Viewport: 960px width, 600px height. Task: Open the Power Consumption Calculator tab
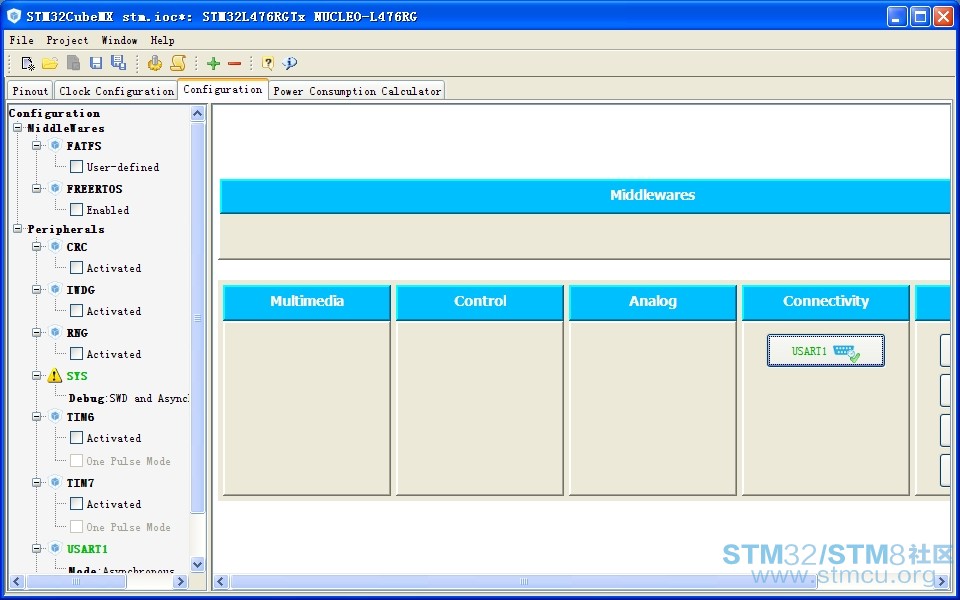coord(357,91)
